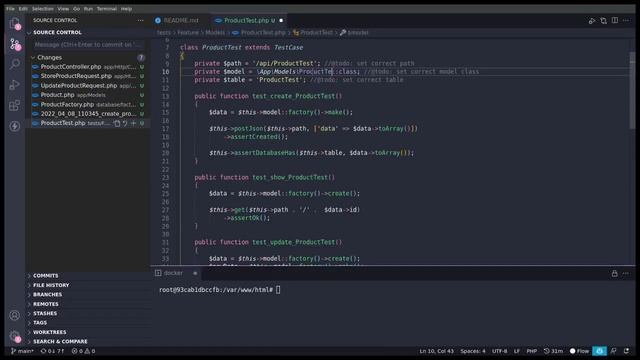
Task: Click the feedback icon in status bar
Action: click(x=613, y=351)
